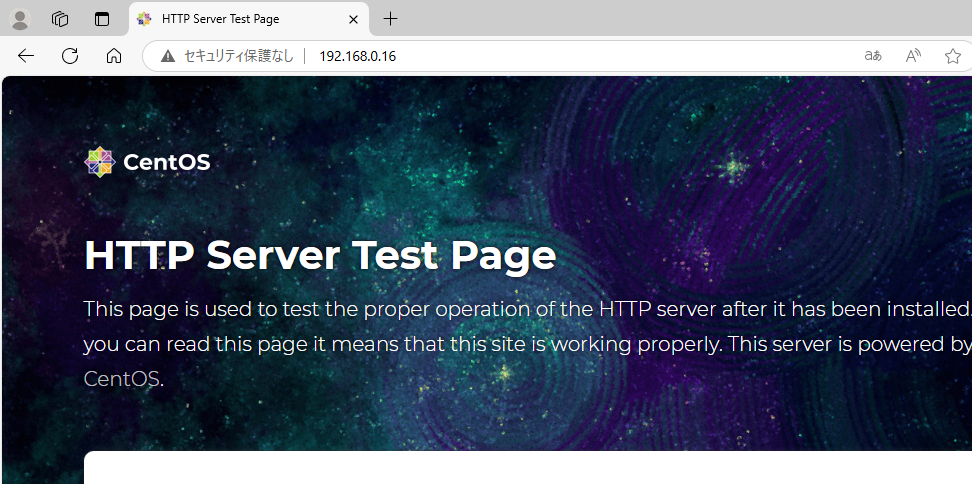Click the HTTP Server Test Page heading
The height and width of the screenshot is (484, 972).
(320, 255)
